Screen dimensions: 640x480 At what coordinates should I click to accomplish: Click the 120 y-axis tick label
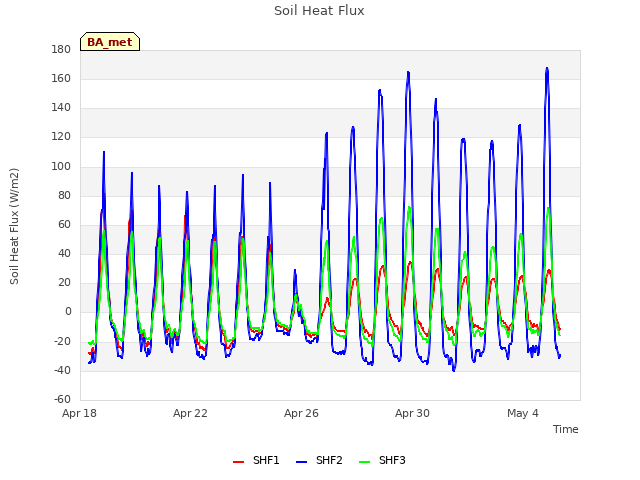tap(61, 137)
